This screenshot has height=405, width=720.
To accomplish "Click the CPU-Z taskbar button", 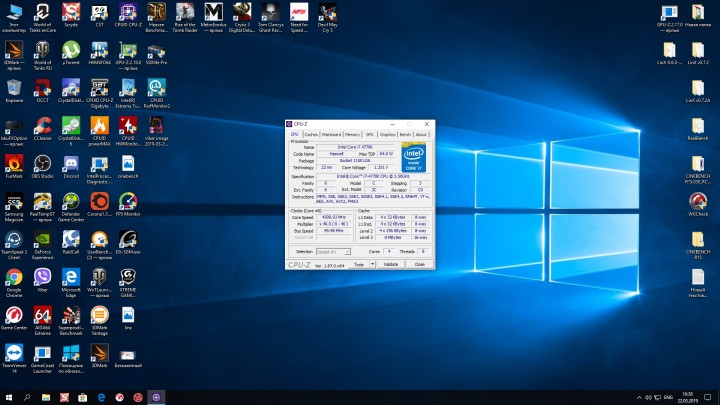I will tap(156, 397).
